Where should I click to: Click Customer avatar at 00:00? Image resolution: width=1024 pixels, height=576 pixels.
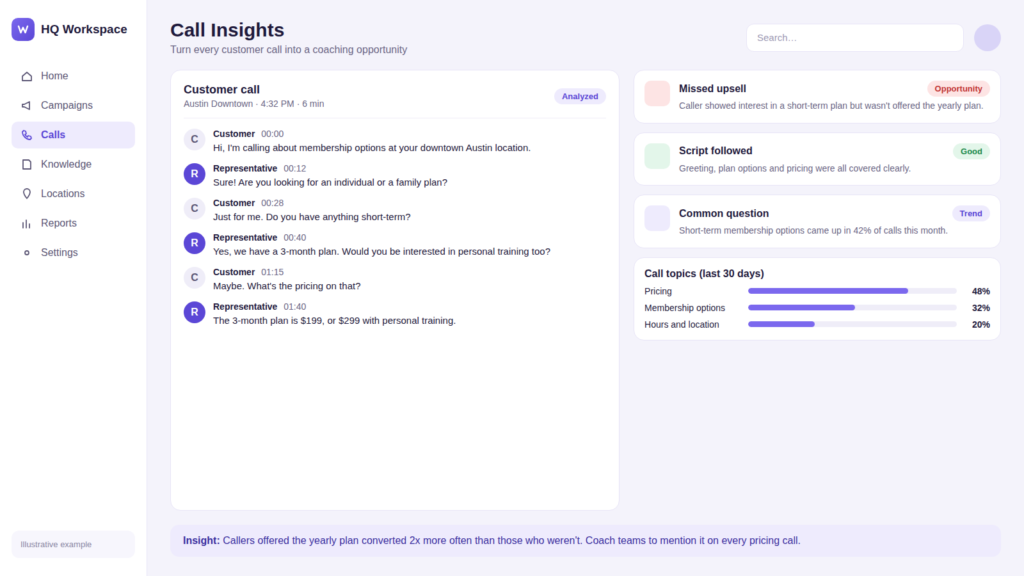pyautogui.click(x=194, y=139)
